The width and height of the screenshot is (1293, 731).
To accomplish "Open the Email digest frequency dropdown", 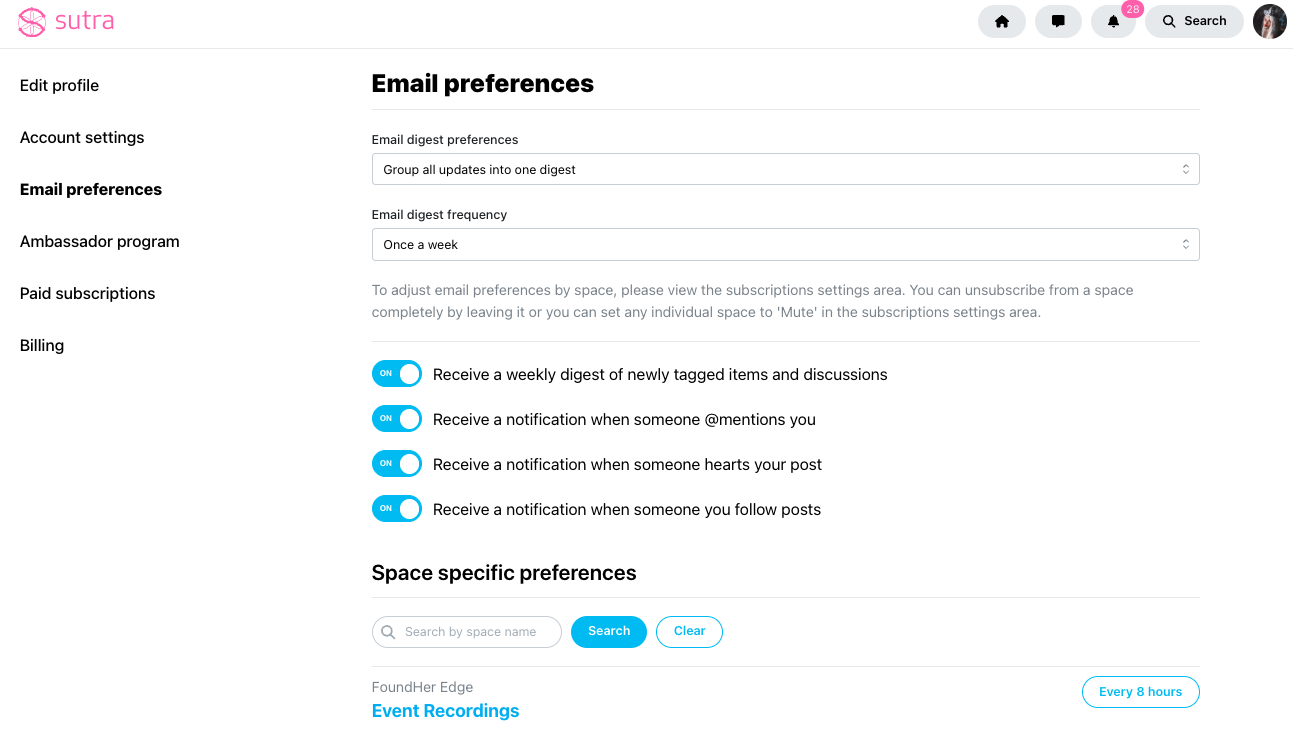I will tap(785, 244).
